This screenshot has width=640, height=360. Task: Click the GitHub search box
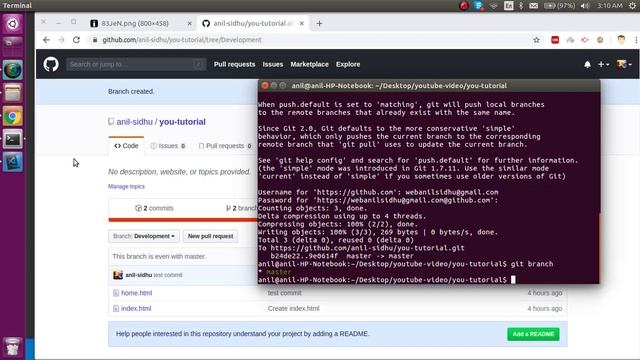(x=136, y=64)
